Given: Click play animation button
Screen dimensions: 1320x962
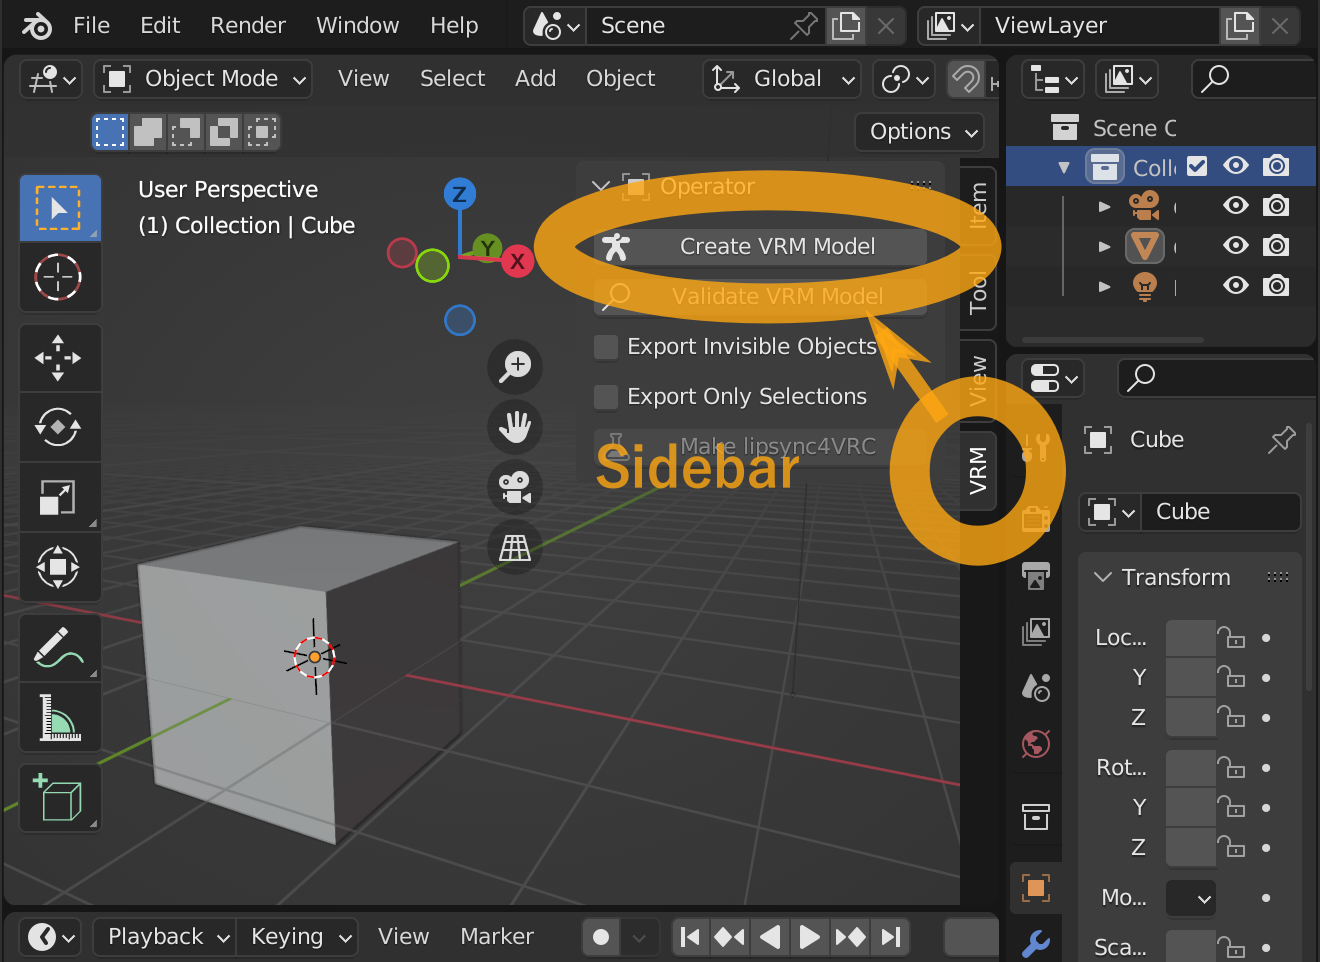Looking at the screenshot, I should (x=809, y=937).
